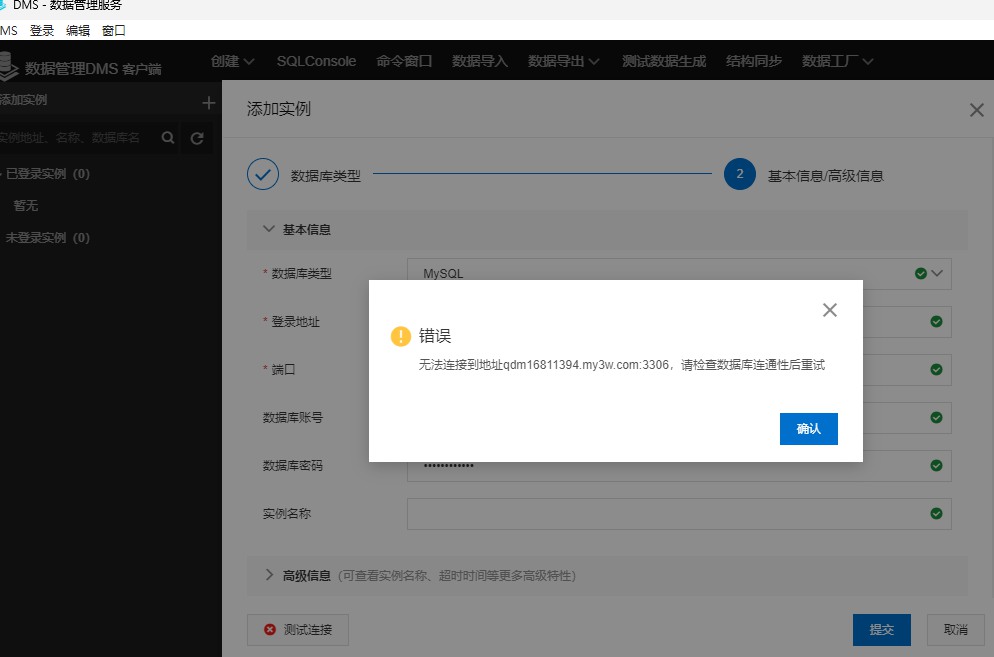Close the 添加实例 panel
Image resolution: width=994 pixels, height=657 pixels.
point(976,110)
